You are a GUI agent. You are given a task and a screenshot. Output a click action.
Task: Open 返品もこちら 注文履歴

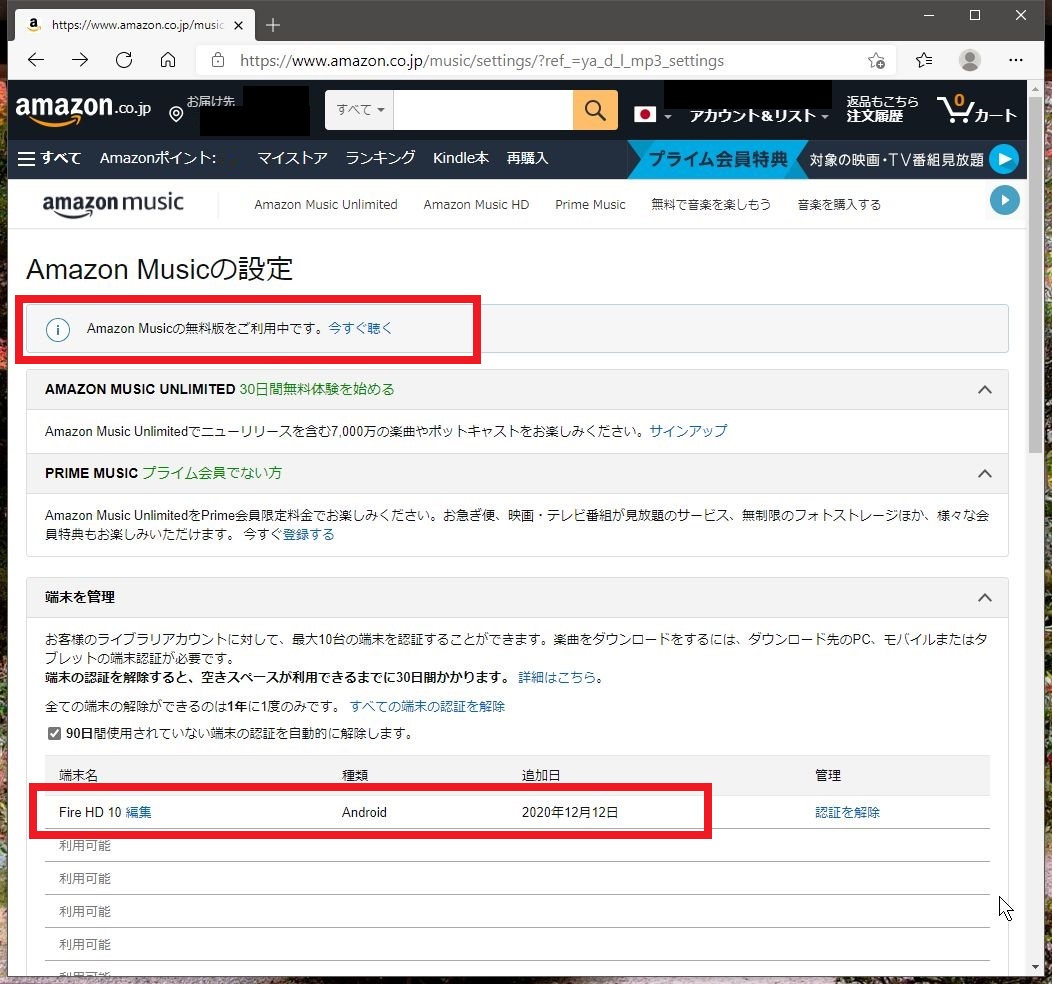[x=882, y=109]
